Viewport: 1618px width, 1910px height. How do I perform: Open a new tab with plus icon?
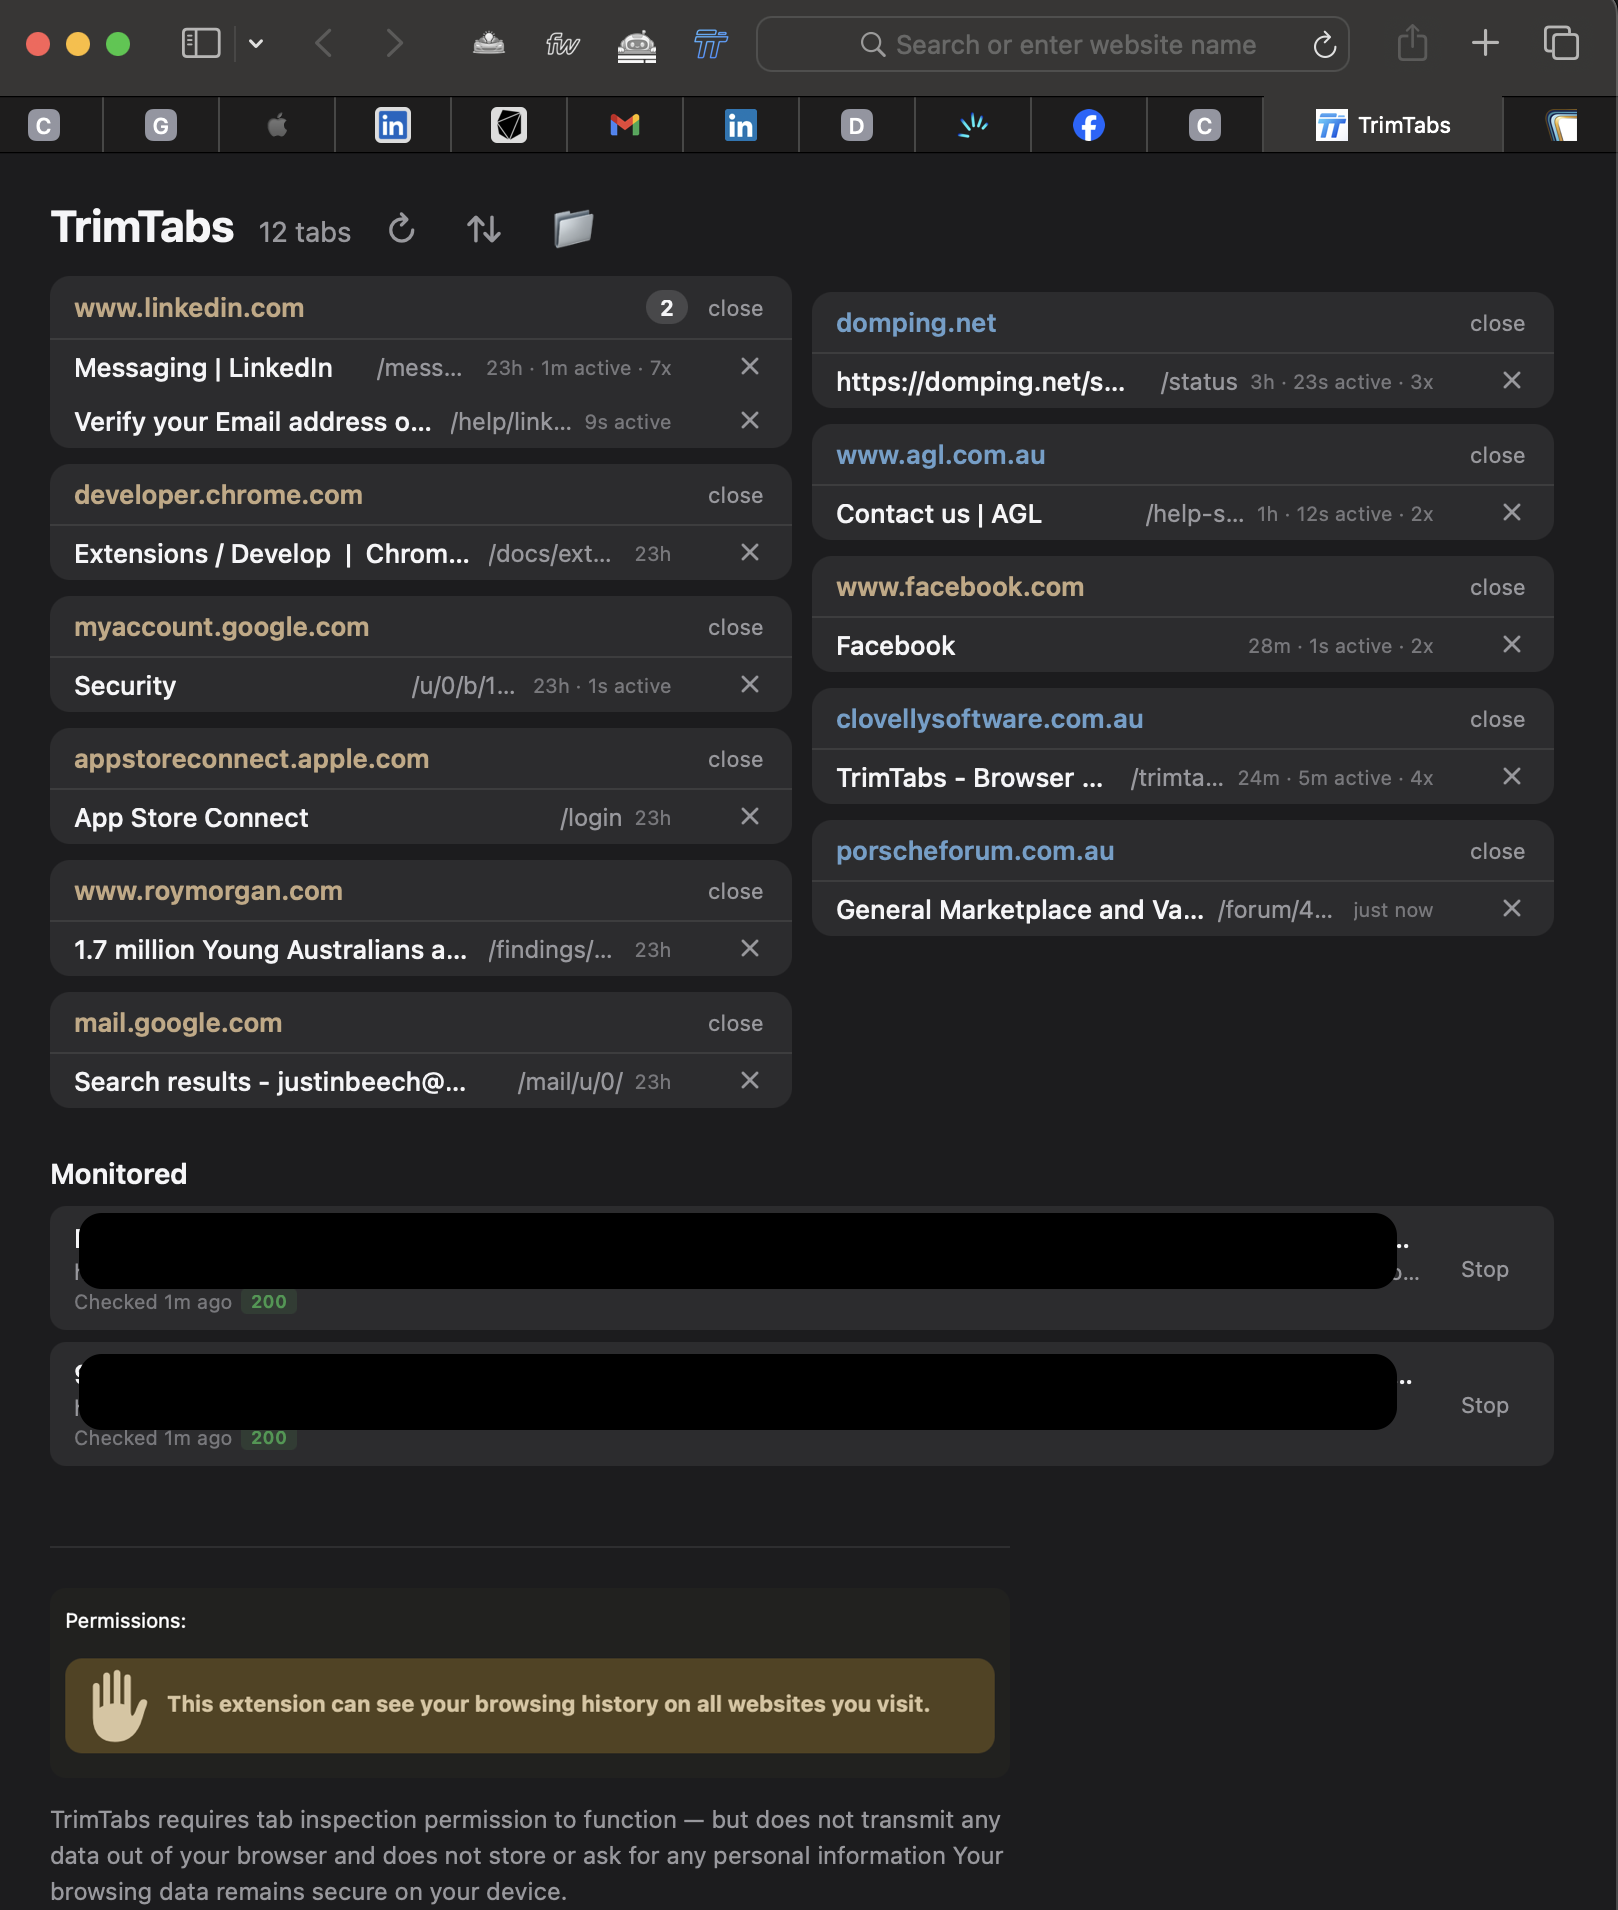pyautogui.click(x=1485, y=43)
